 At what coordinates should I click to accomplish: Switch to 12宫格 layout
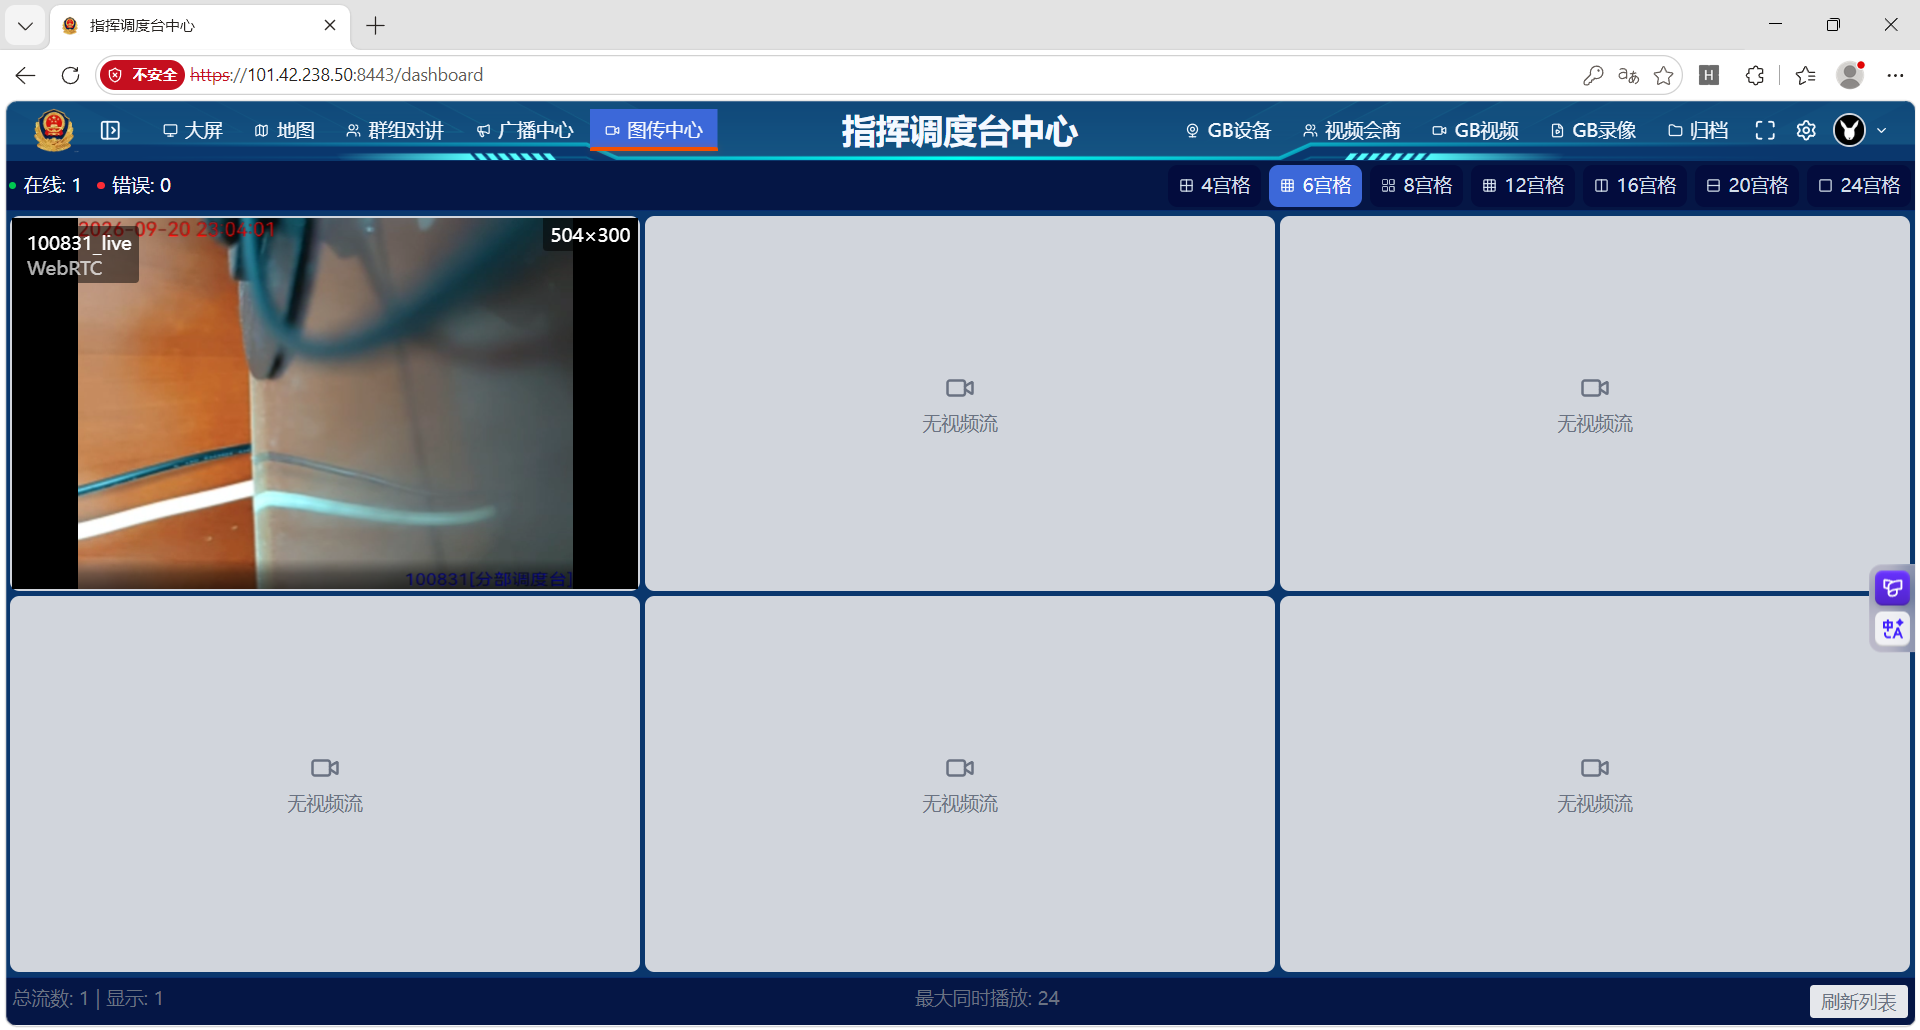click(x=1523, y=186)
